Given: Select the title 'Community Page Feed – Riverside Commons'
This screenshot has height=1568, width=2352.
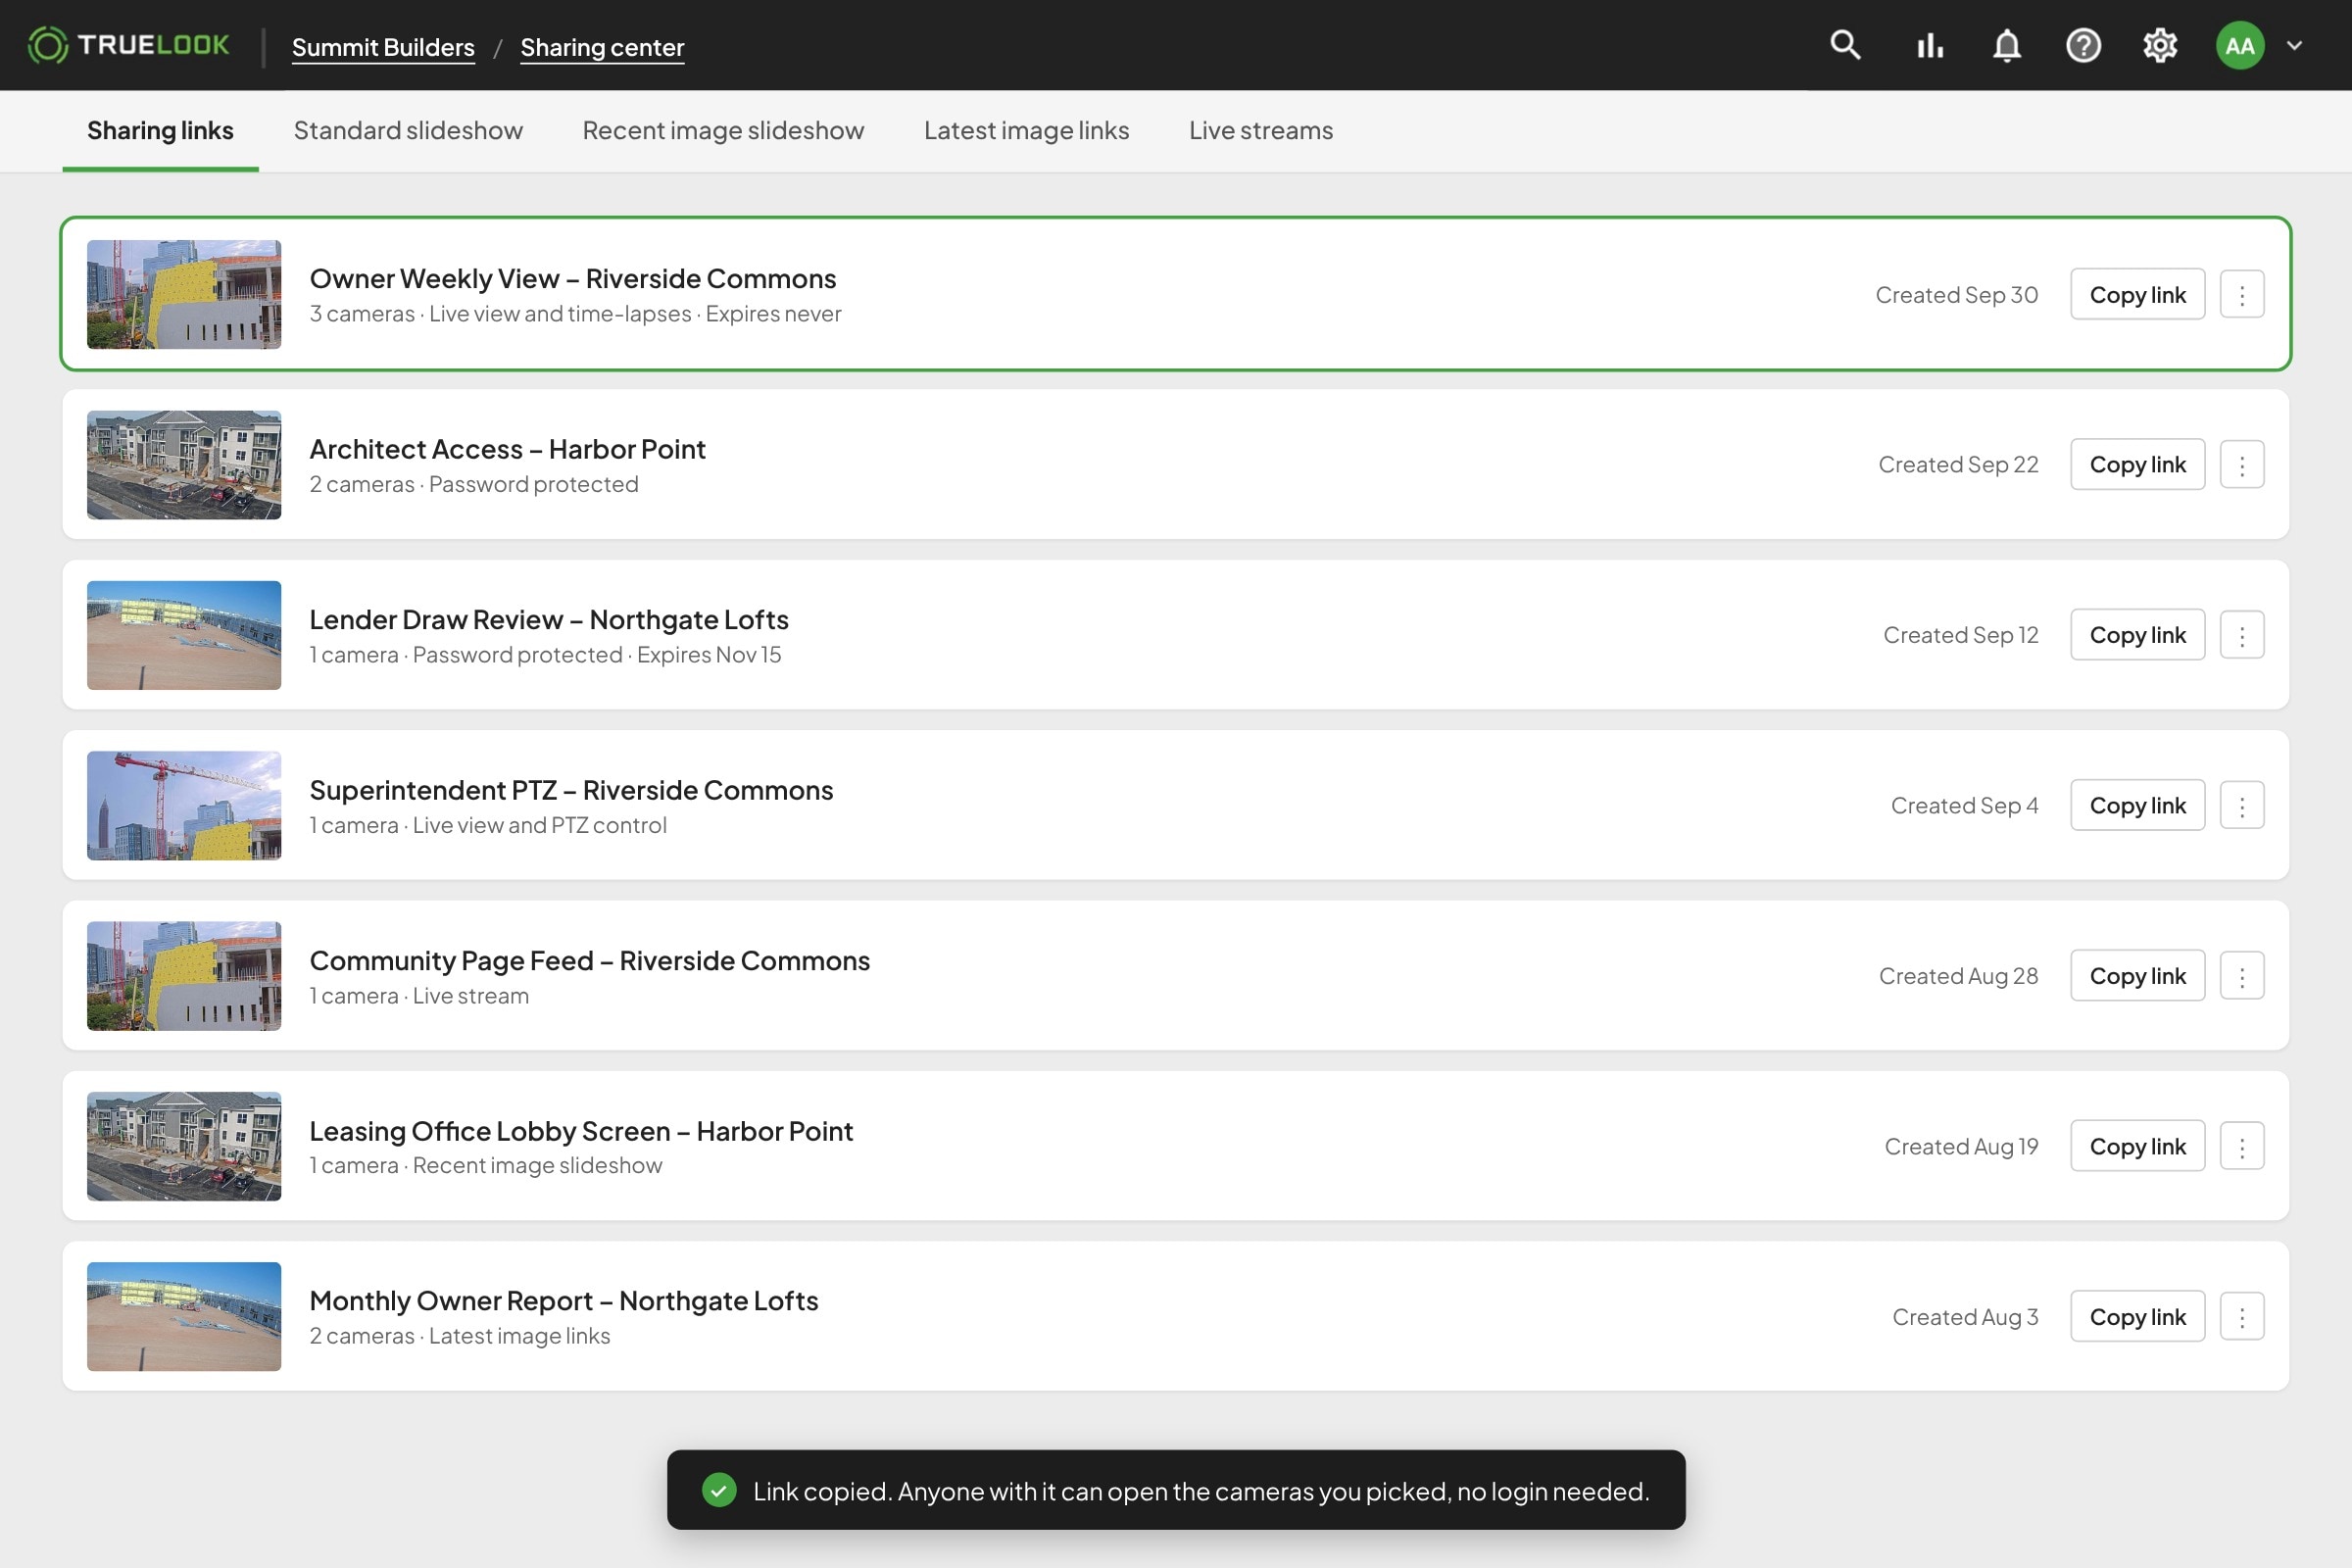Looking at the screenshot, I should 589,960.
